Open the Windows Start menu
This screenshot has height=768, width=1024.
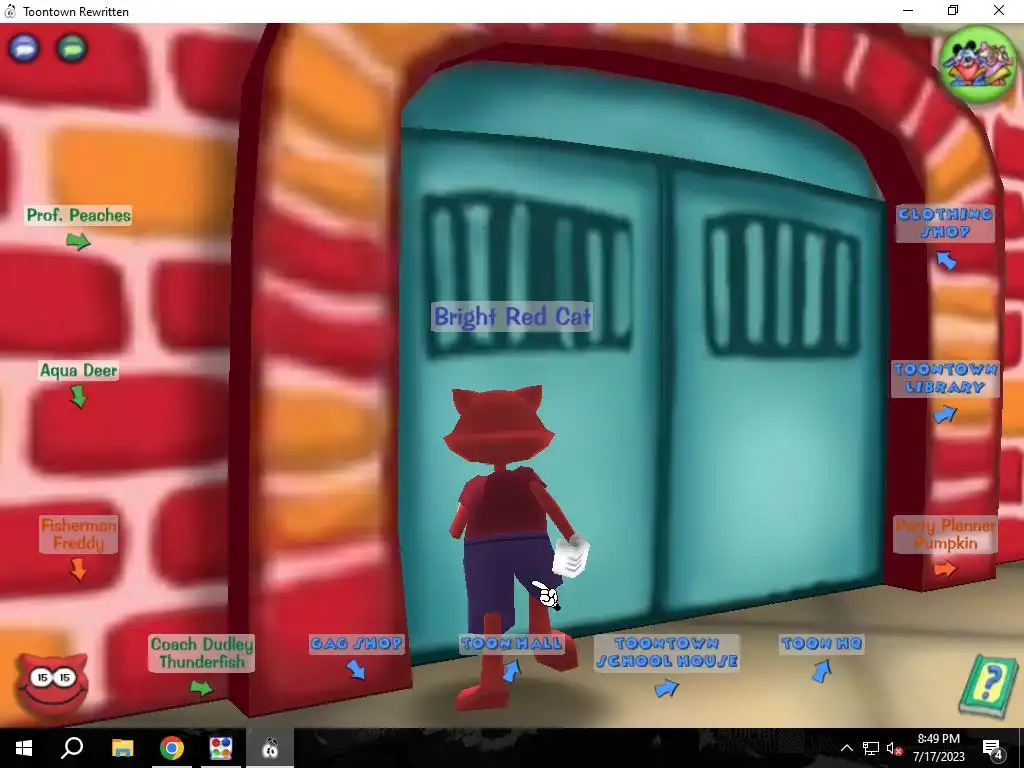coord(24,748)
